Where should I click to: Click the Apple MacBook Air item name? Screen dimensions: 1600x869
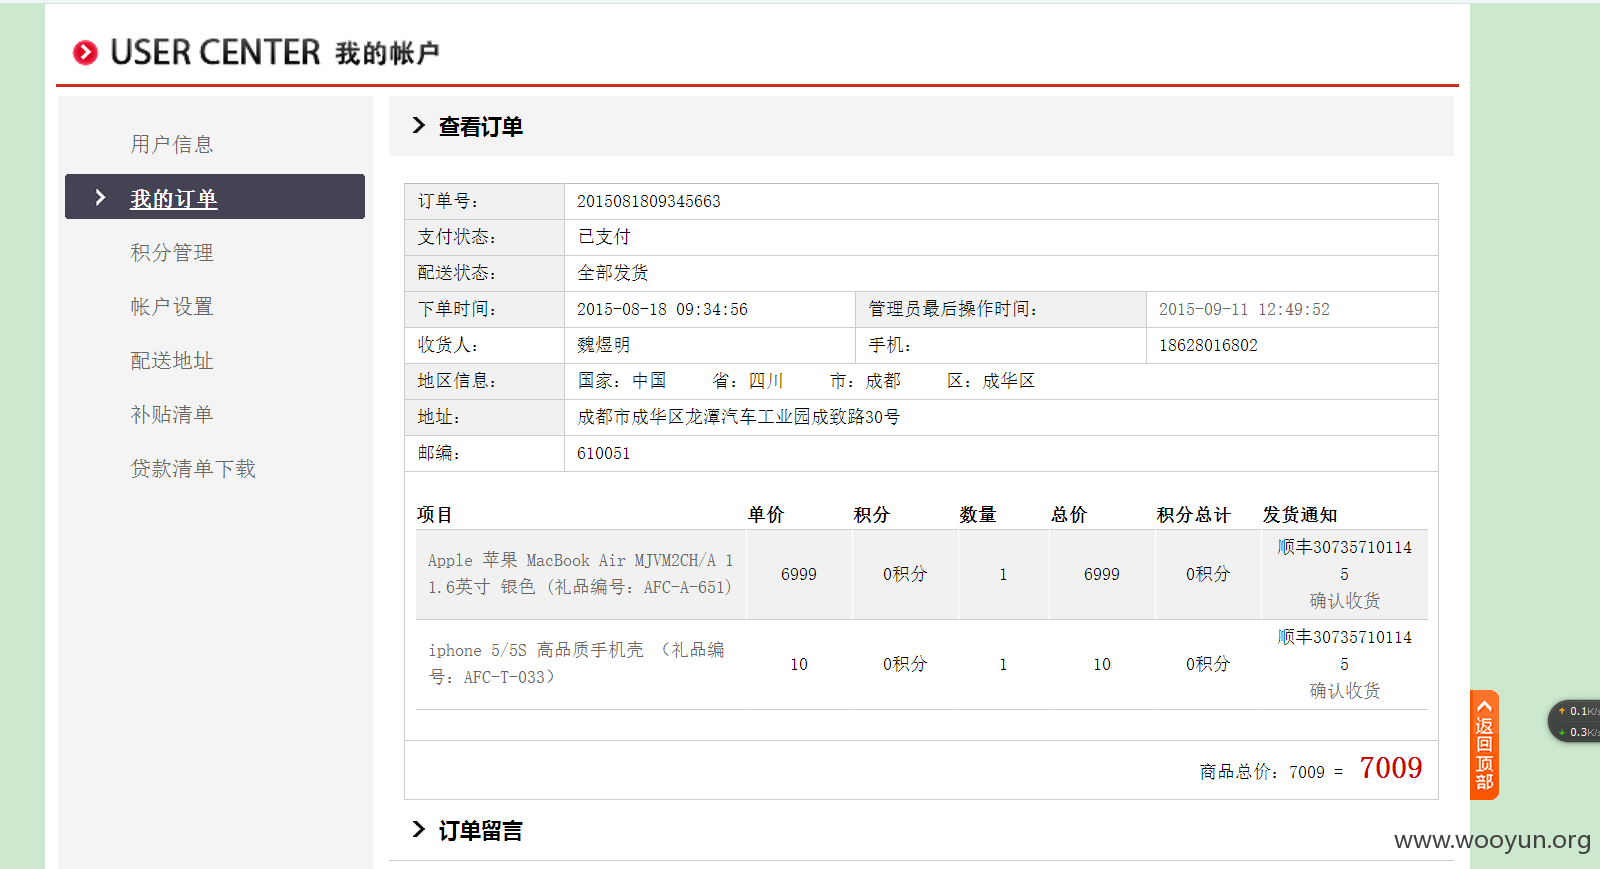point(580,574)
